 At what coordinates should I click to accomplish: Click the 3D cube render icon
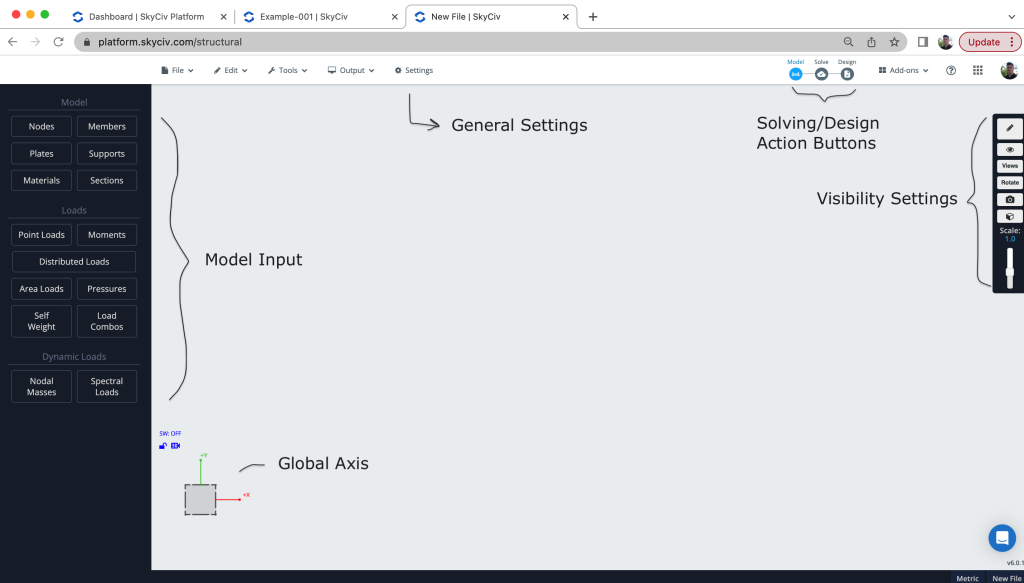[1009, 216]
